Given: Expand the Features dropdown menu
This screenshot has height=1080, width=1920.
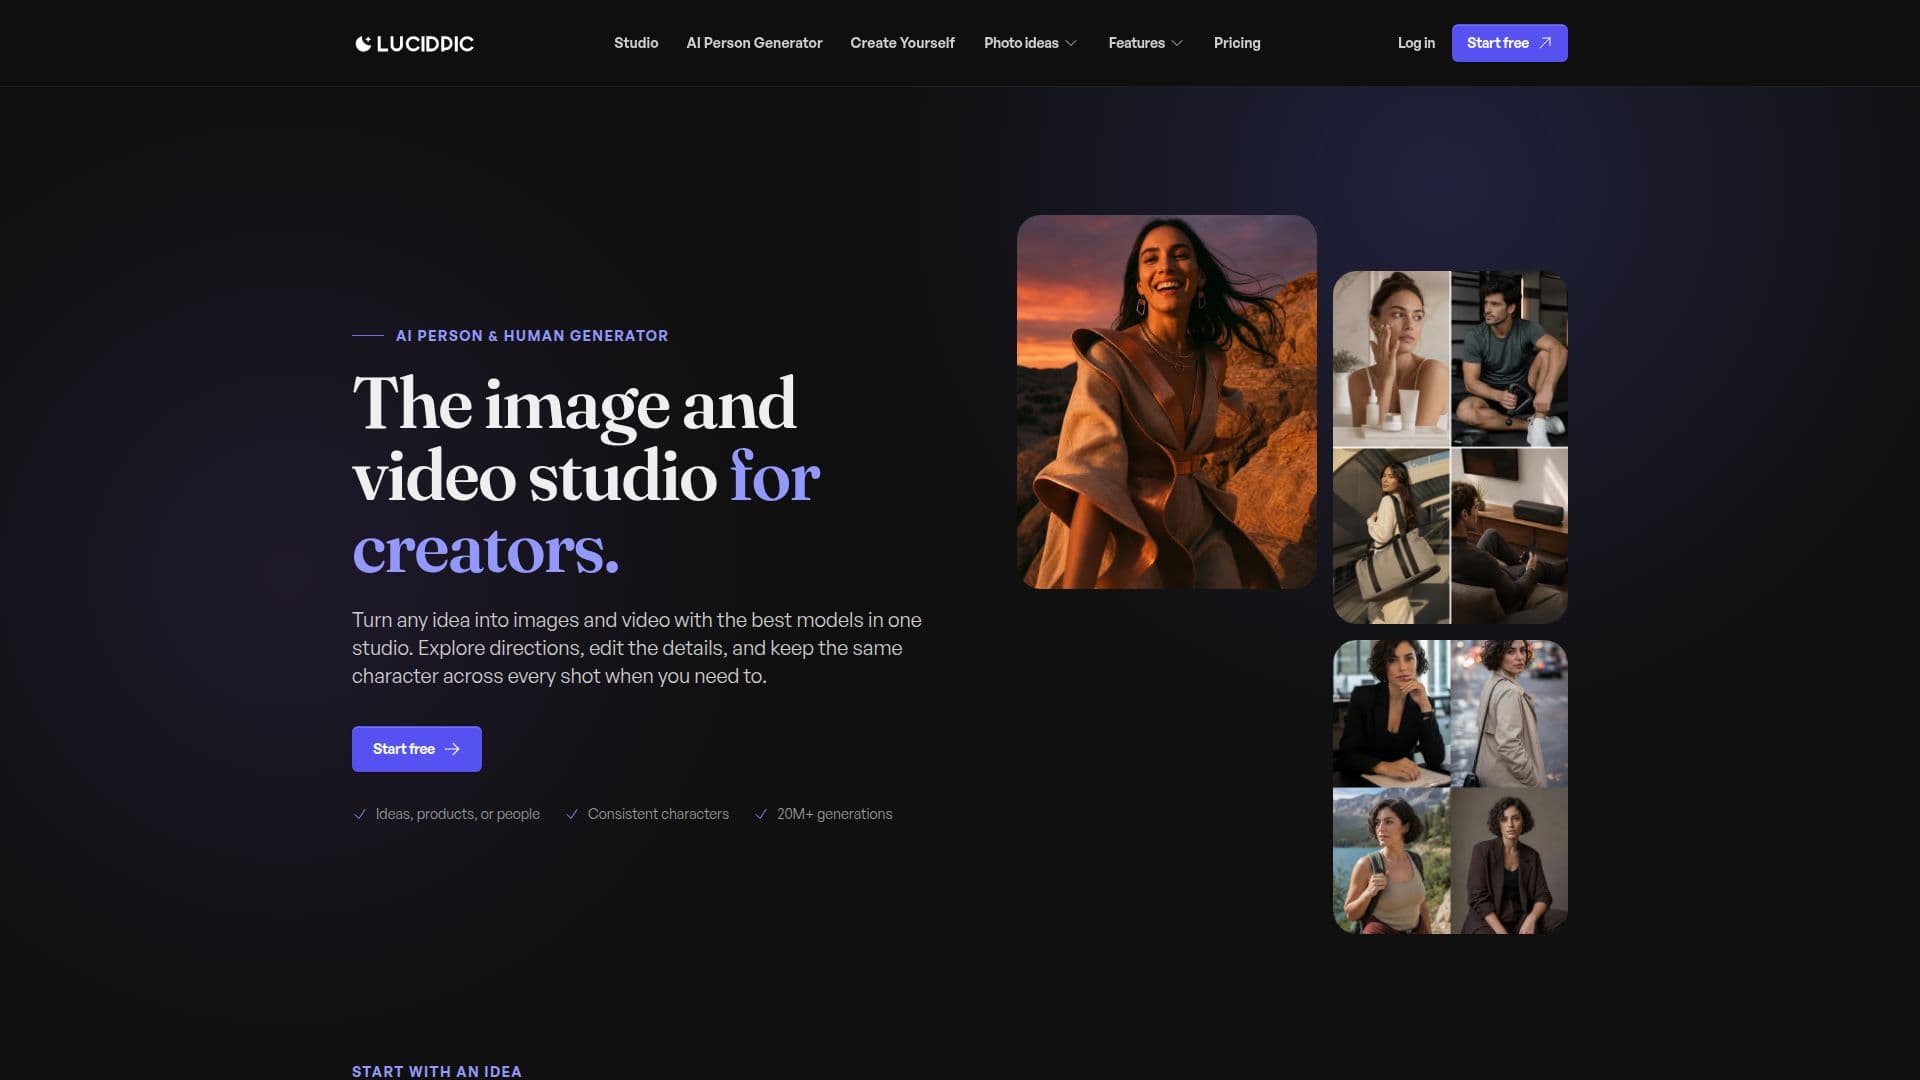Looking at the screenshot, I should pyautogui.click(x=1145, y=43).
